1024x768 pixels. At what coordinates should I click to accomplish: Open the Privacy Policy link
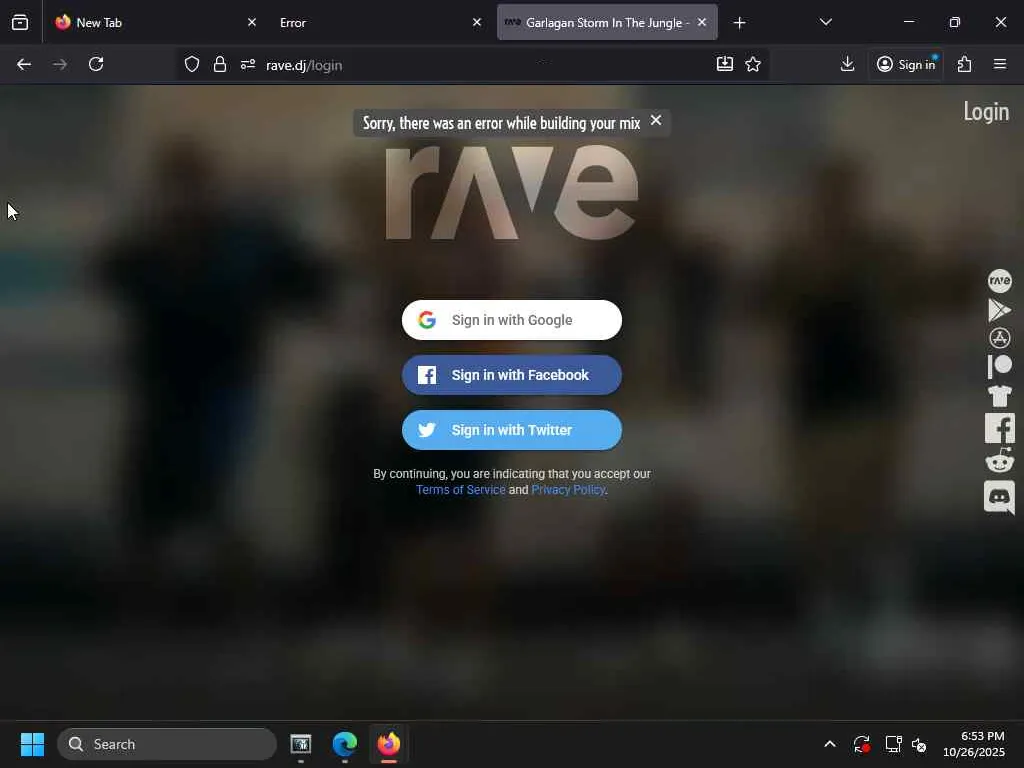pos(568,490)
